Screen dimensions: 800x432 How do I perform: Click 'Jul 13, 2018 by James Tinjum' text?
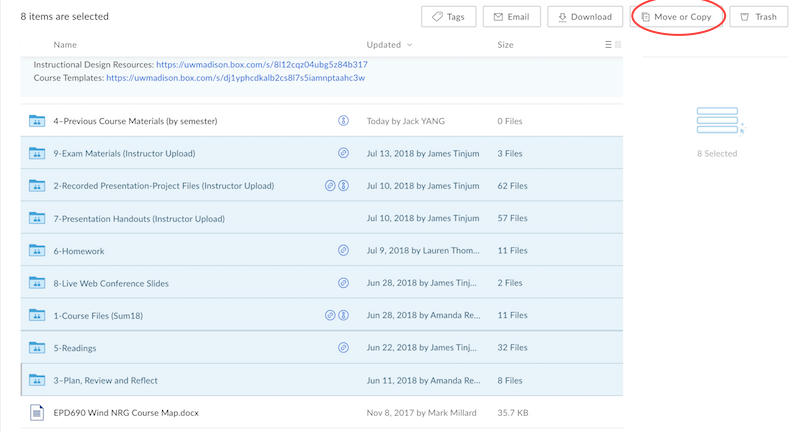tap(423, 153)
